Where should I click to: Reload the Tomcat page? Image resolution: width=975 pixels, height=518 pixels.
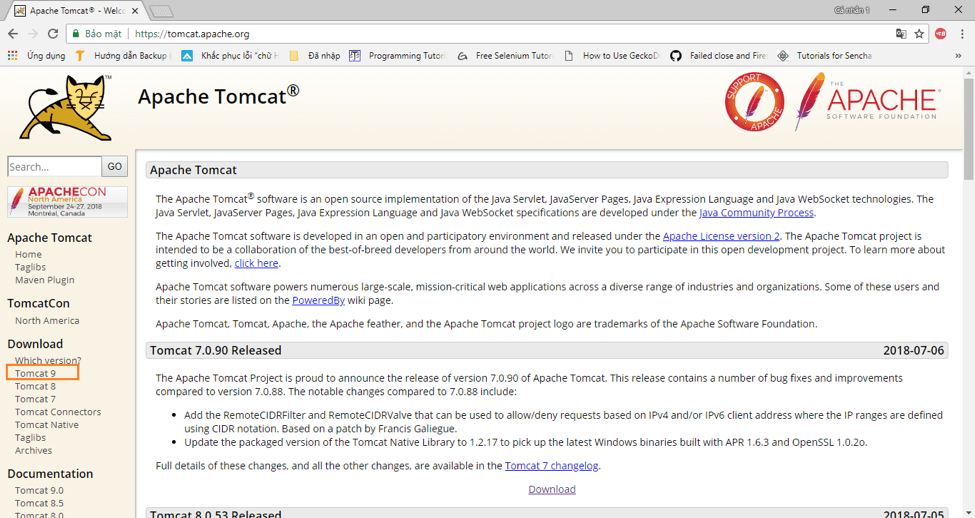click(55, 34)
